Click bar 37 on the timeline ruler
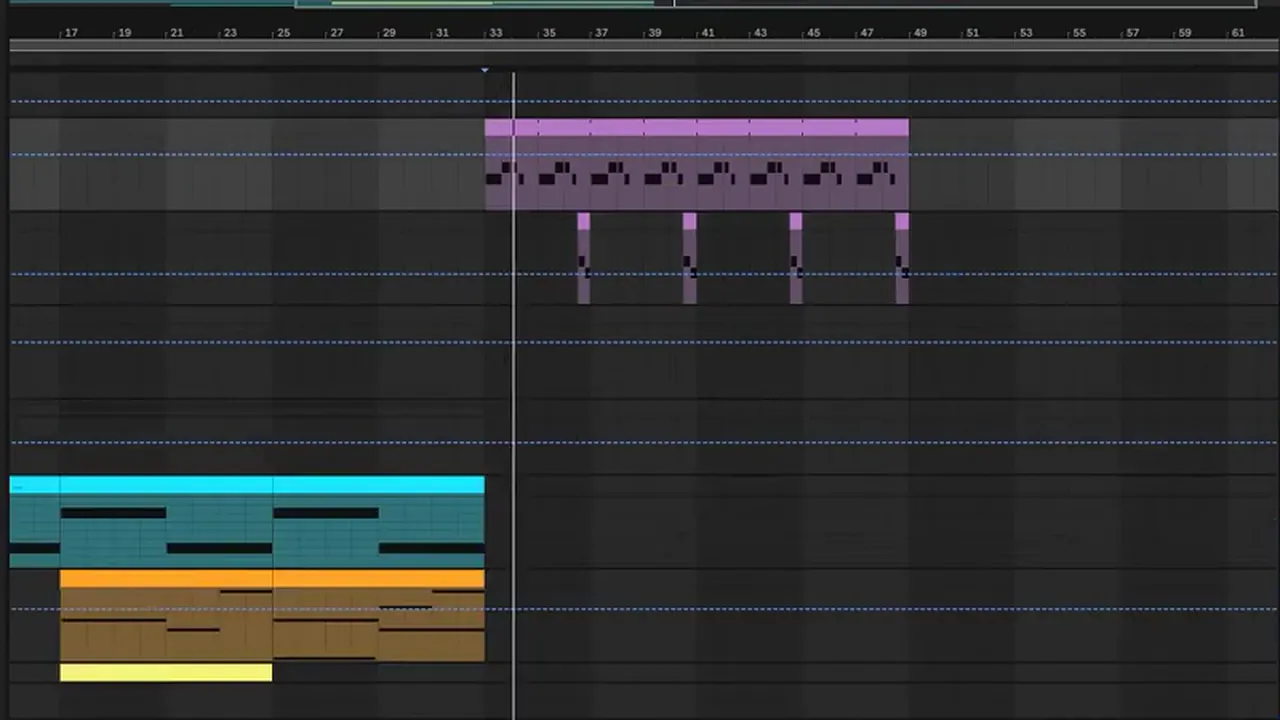 pyautogui.click(x=601, y=33)
